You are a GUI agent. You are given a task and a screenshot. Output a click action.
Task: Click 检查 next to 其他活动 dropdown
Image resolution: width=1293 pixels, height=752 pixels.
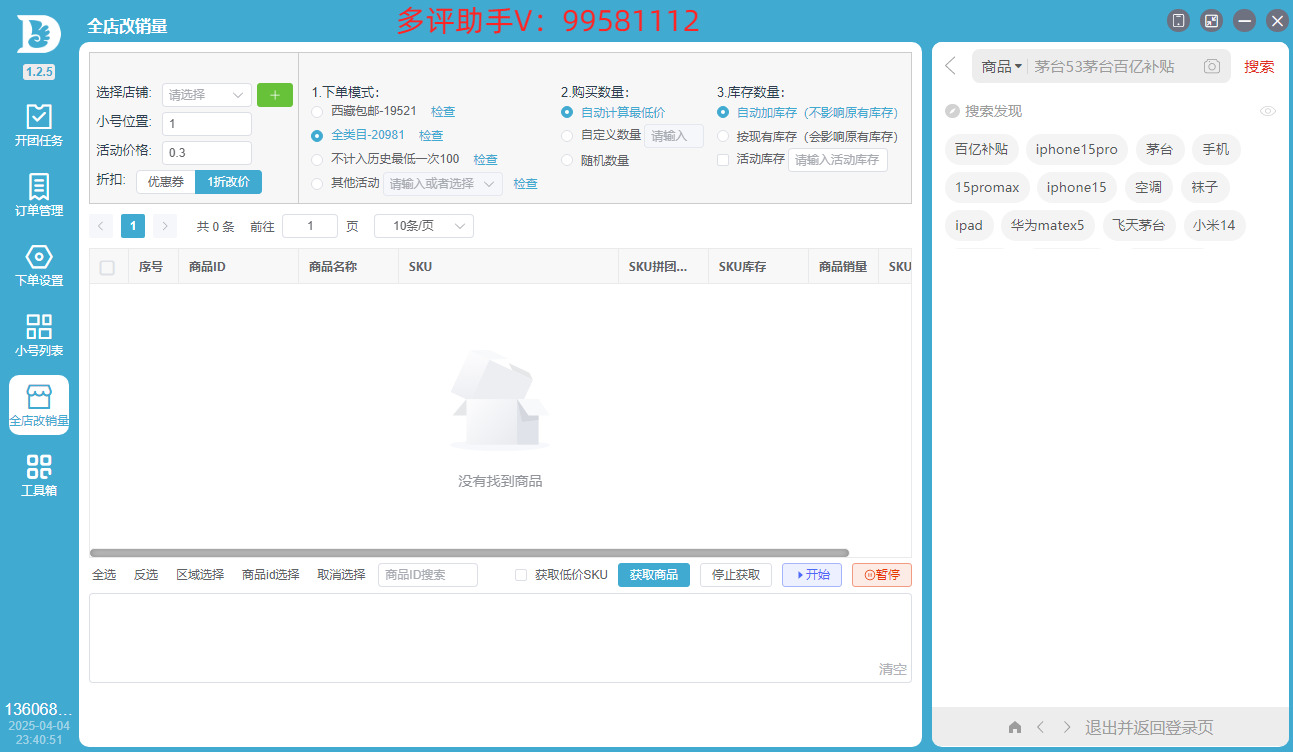[x=526, y=183]
